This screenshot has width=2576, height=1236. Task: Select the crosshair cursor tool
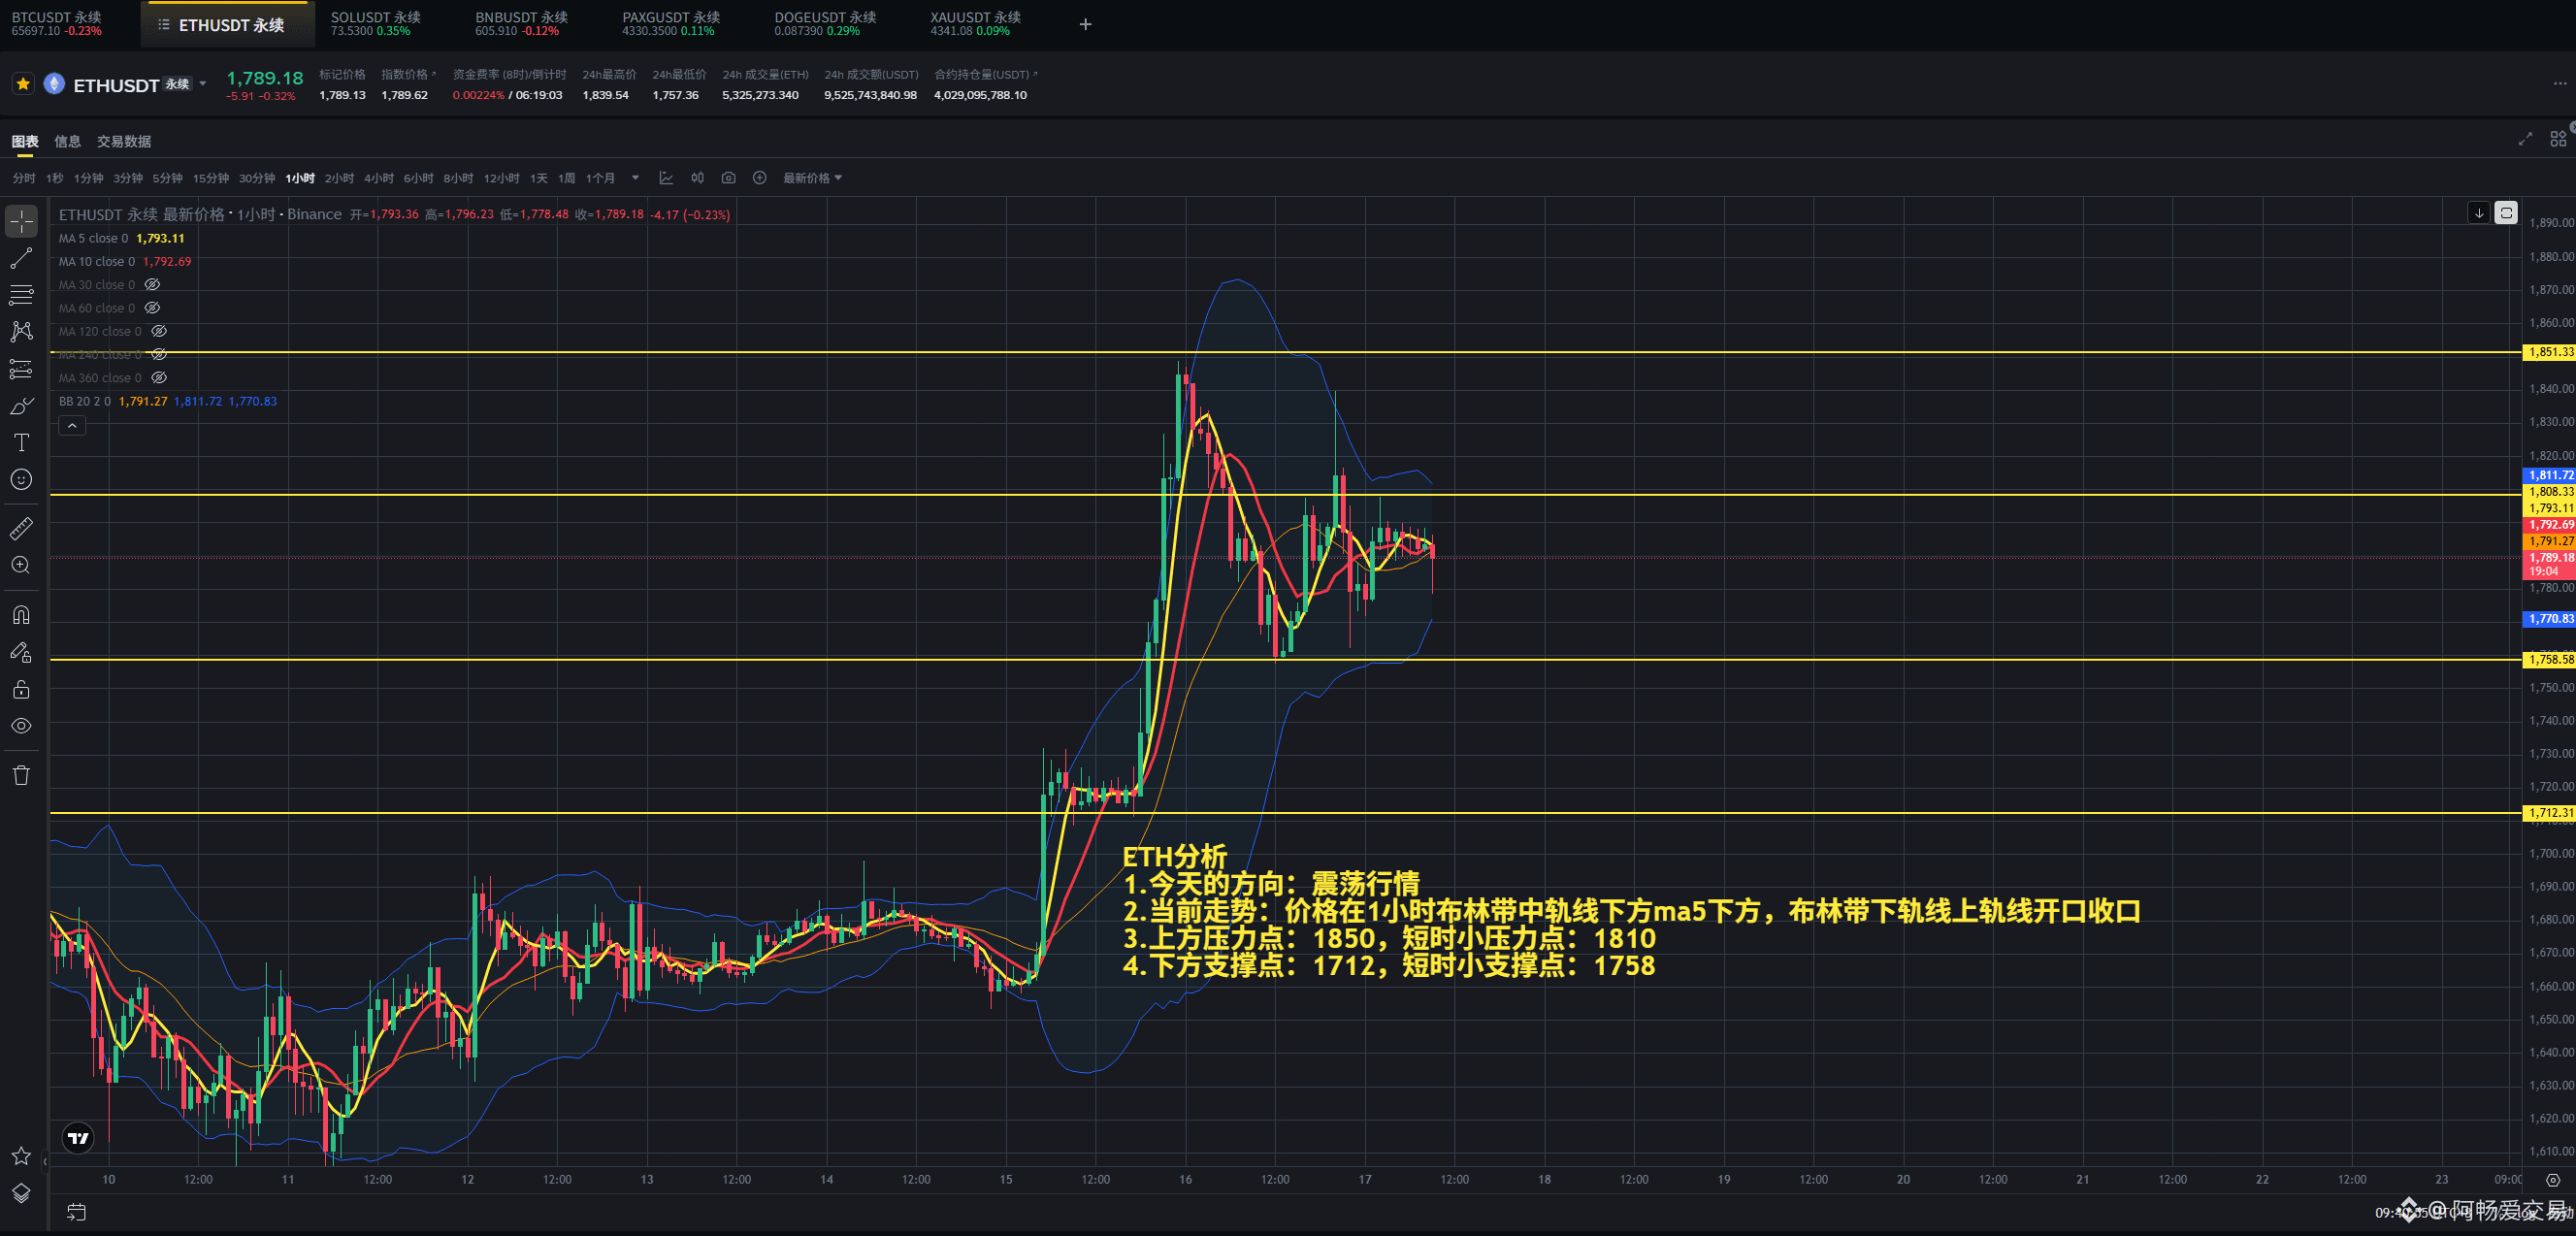[21, 220]
